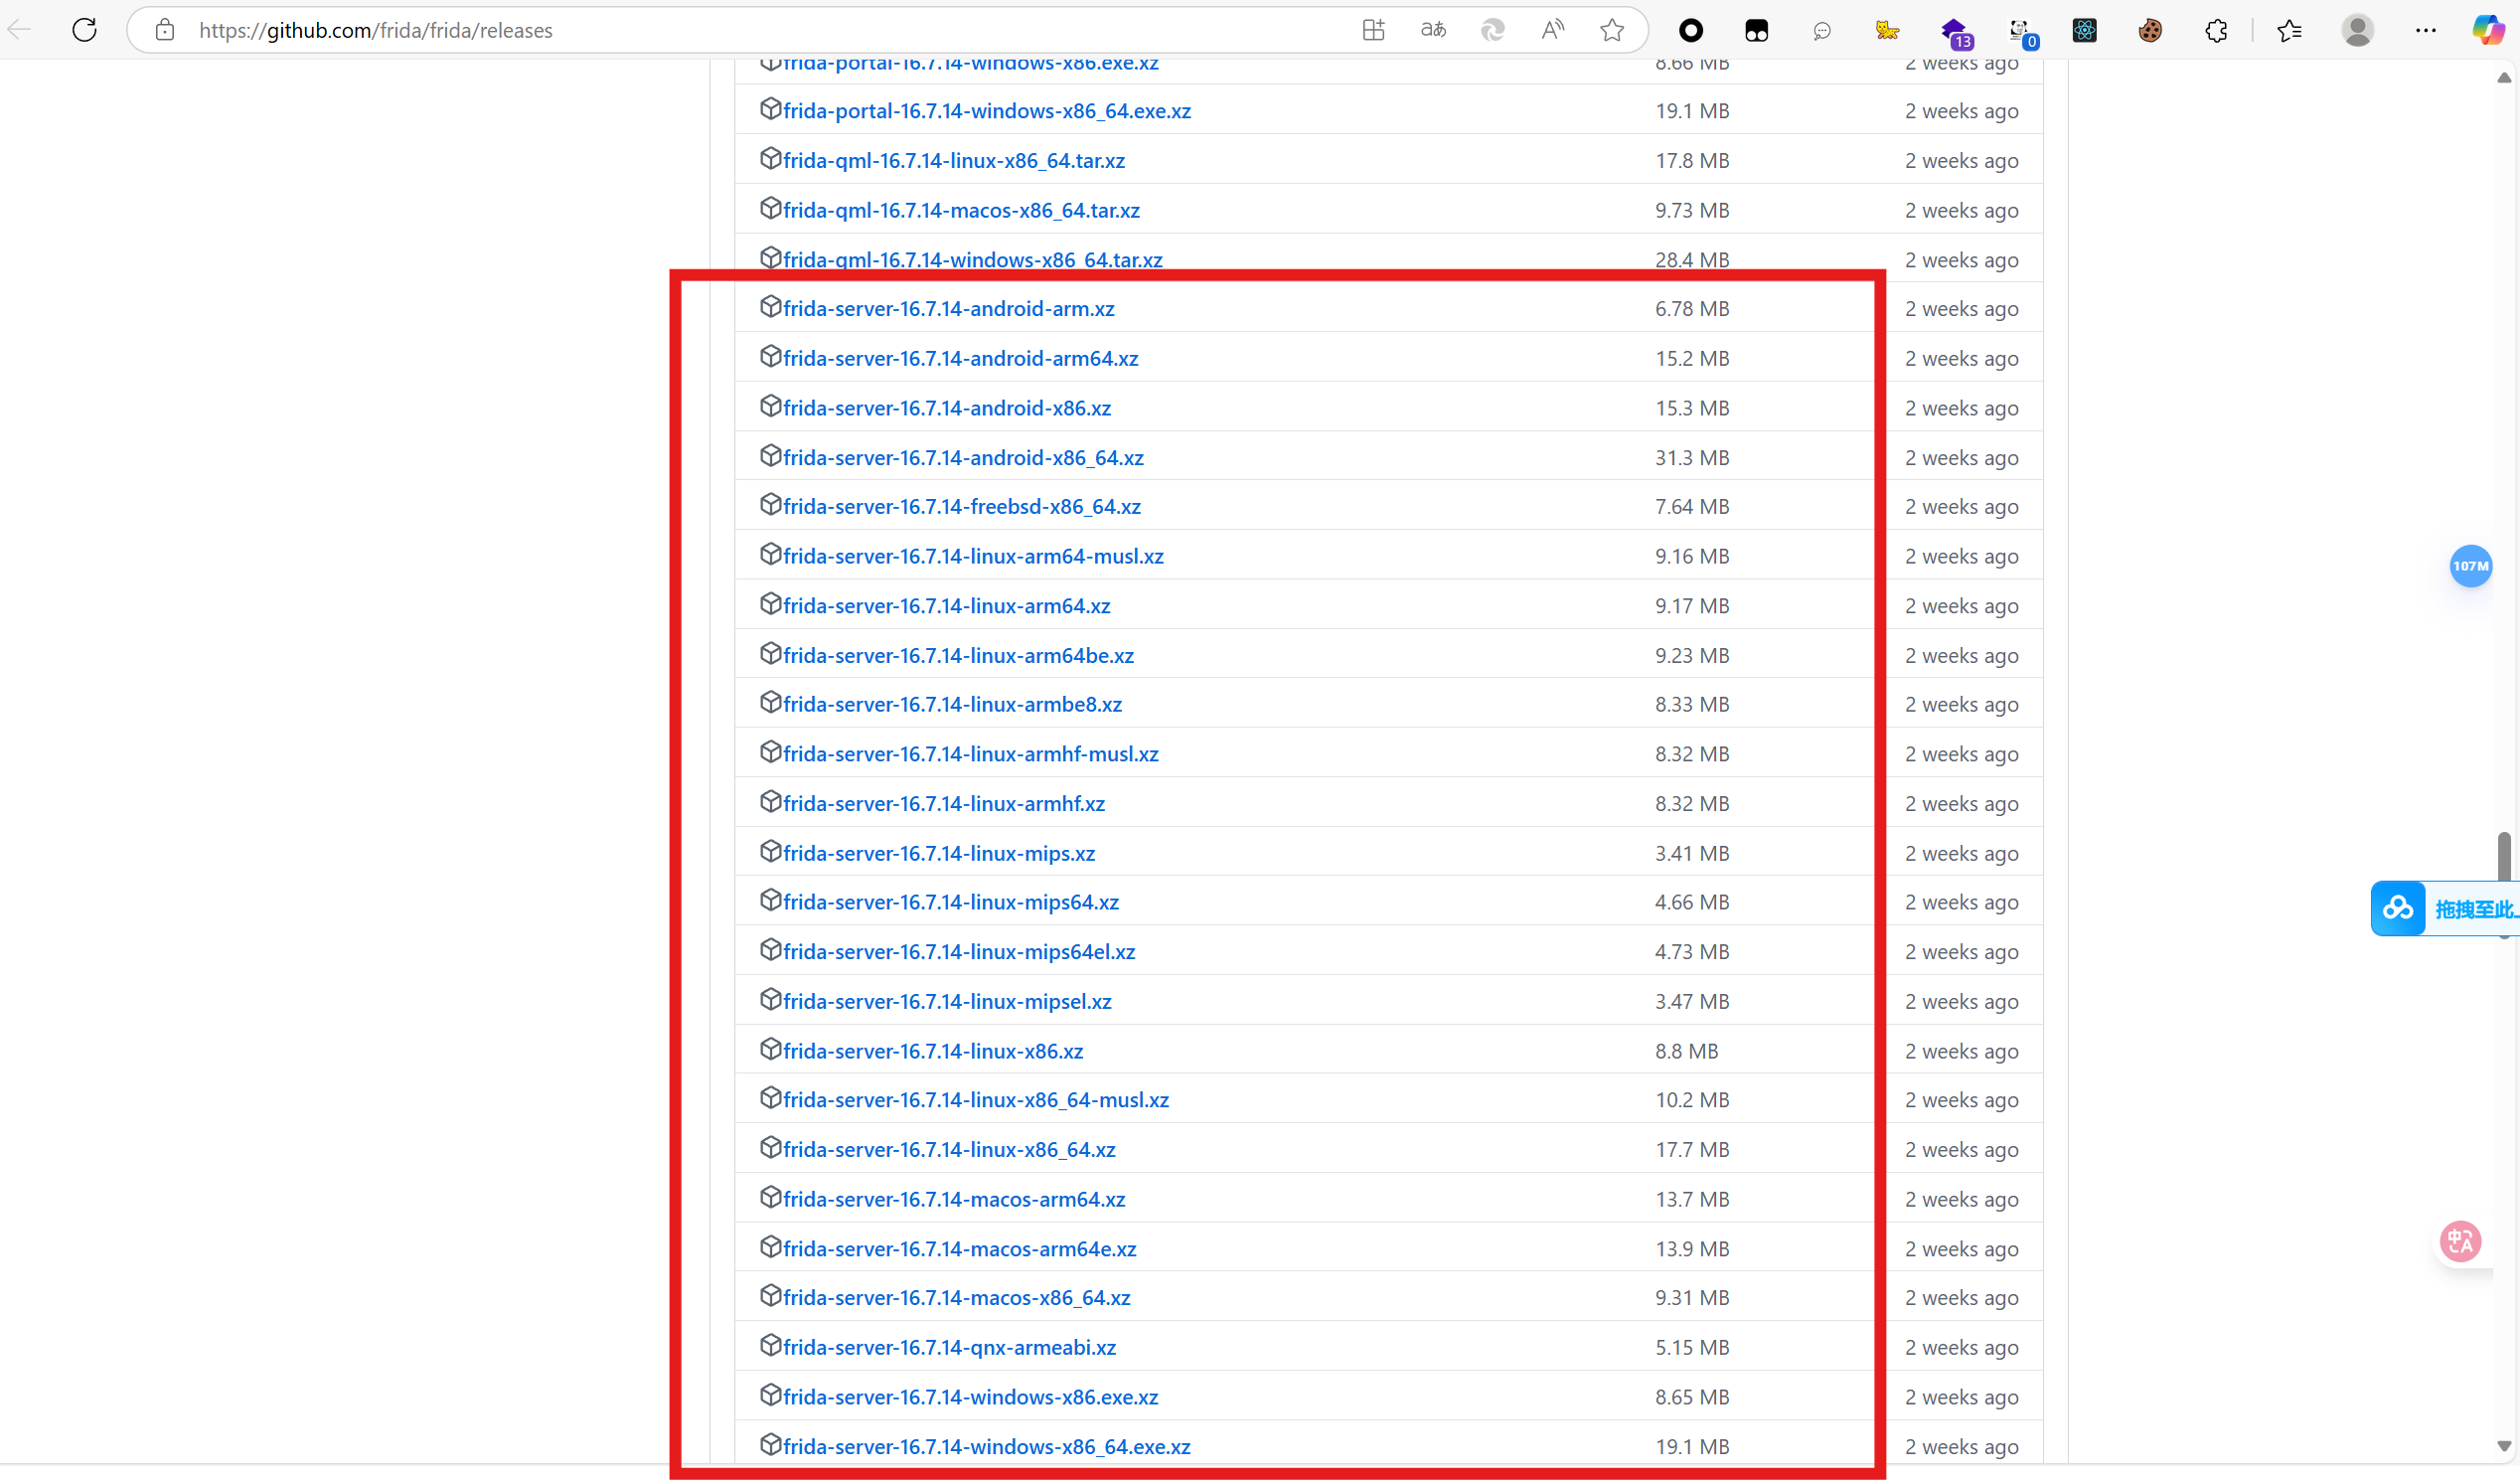The image size is (2520, 1481).
Task: Click the back navigation arrow
Action: tap(19, 30)
